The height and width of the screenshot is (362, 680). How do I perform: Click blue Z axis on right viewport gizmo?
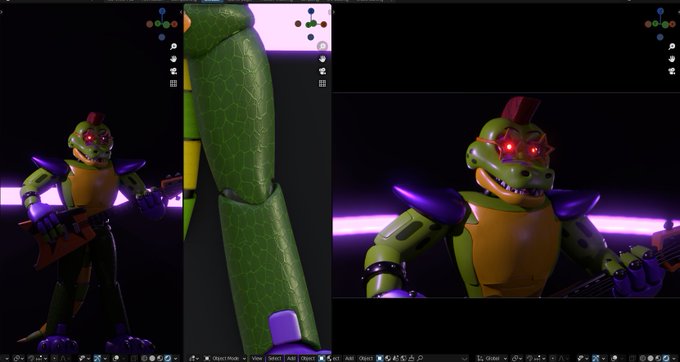pyautogui.click(x=660, y=11)
